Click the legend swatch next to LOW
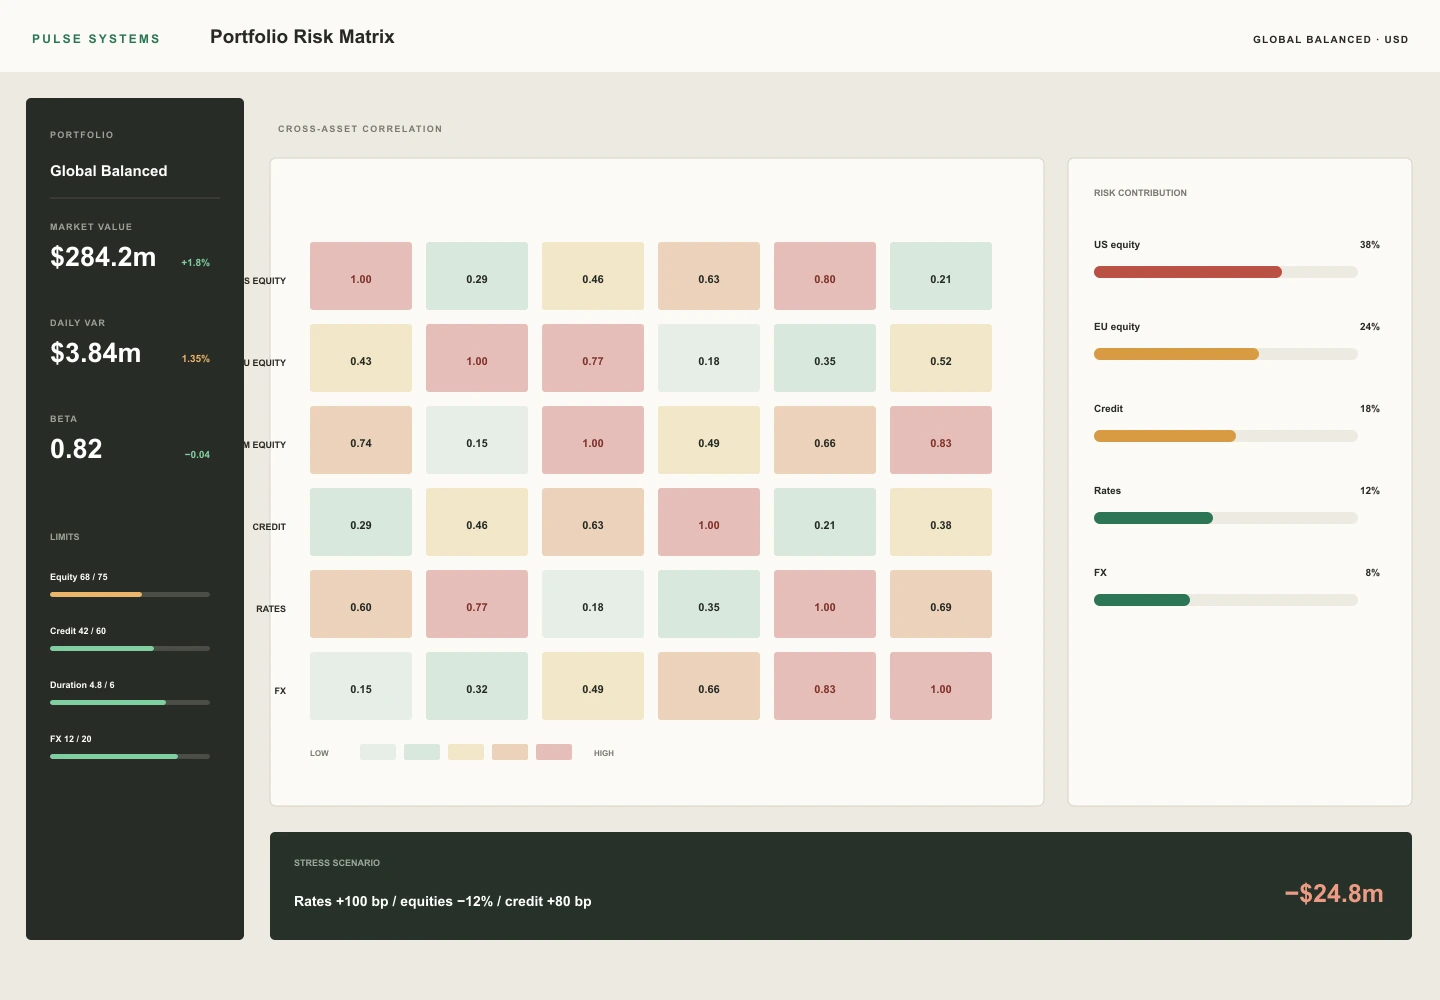The height and width of the screenshot is (1000, 1440). coord(378,752)
